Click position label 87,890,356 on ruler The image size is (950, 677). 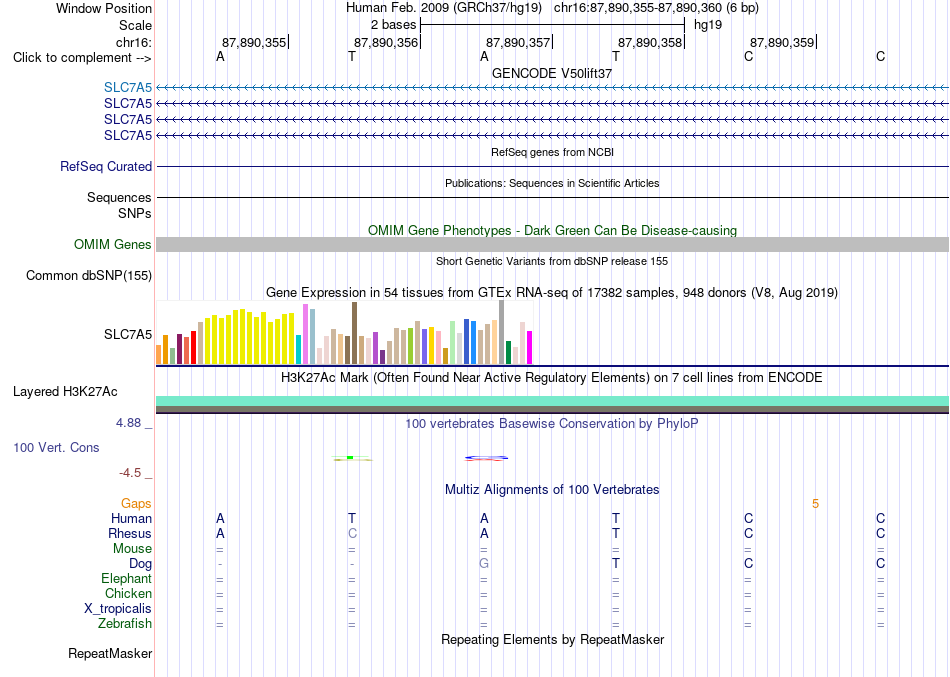[x=386, y=42]
